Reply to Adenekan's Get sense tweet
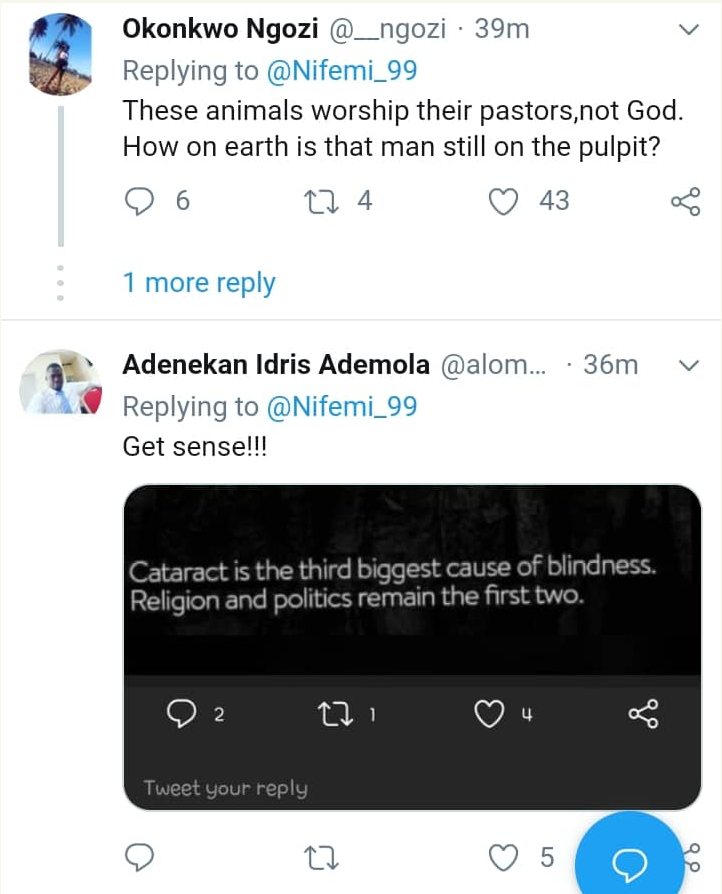This screenshot has width=722, height=894. tap(140, 857)
